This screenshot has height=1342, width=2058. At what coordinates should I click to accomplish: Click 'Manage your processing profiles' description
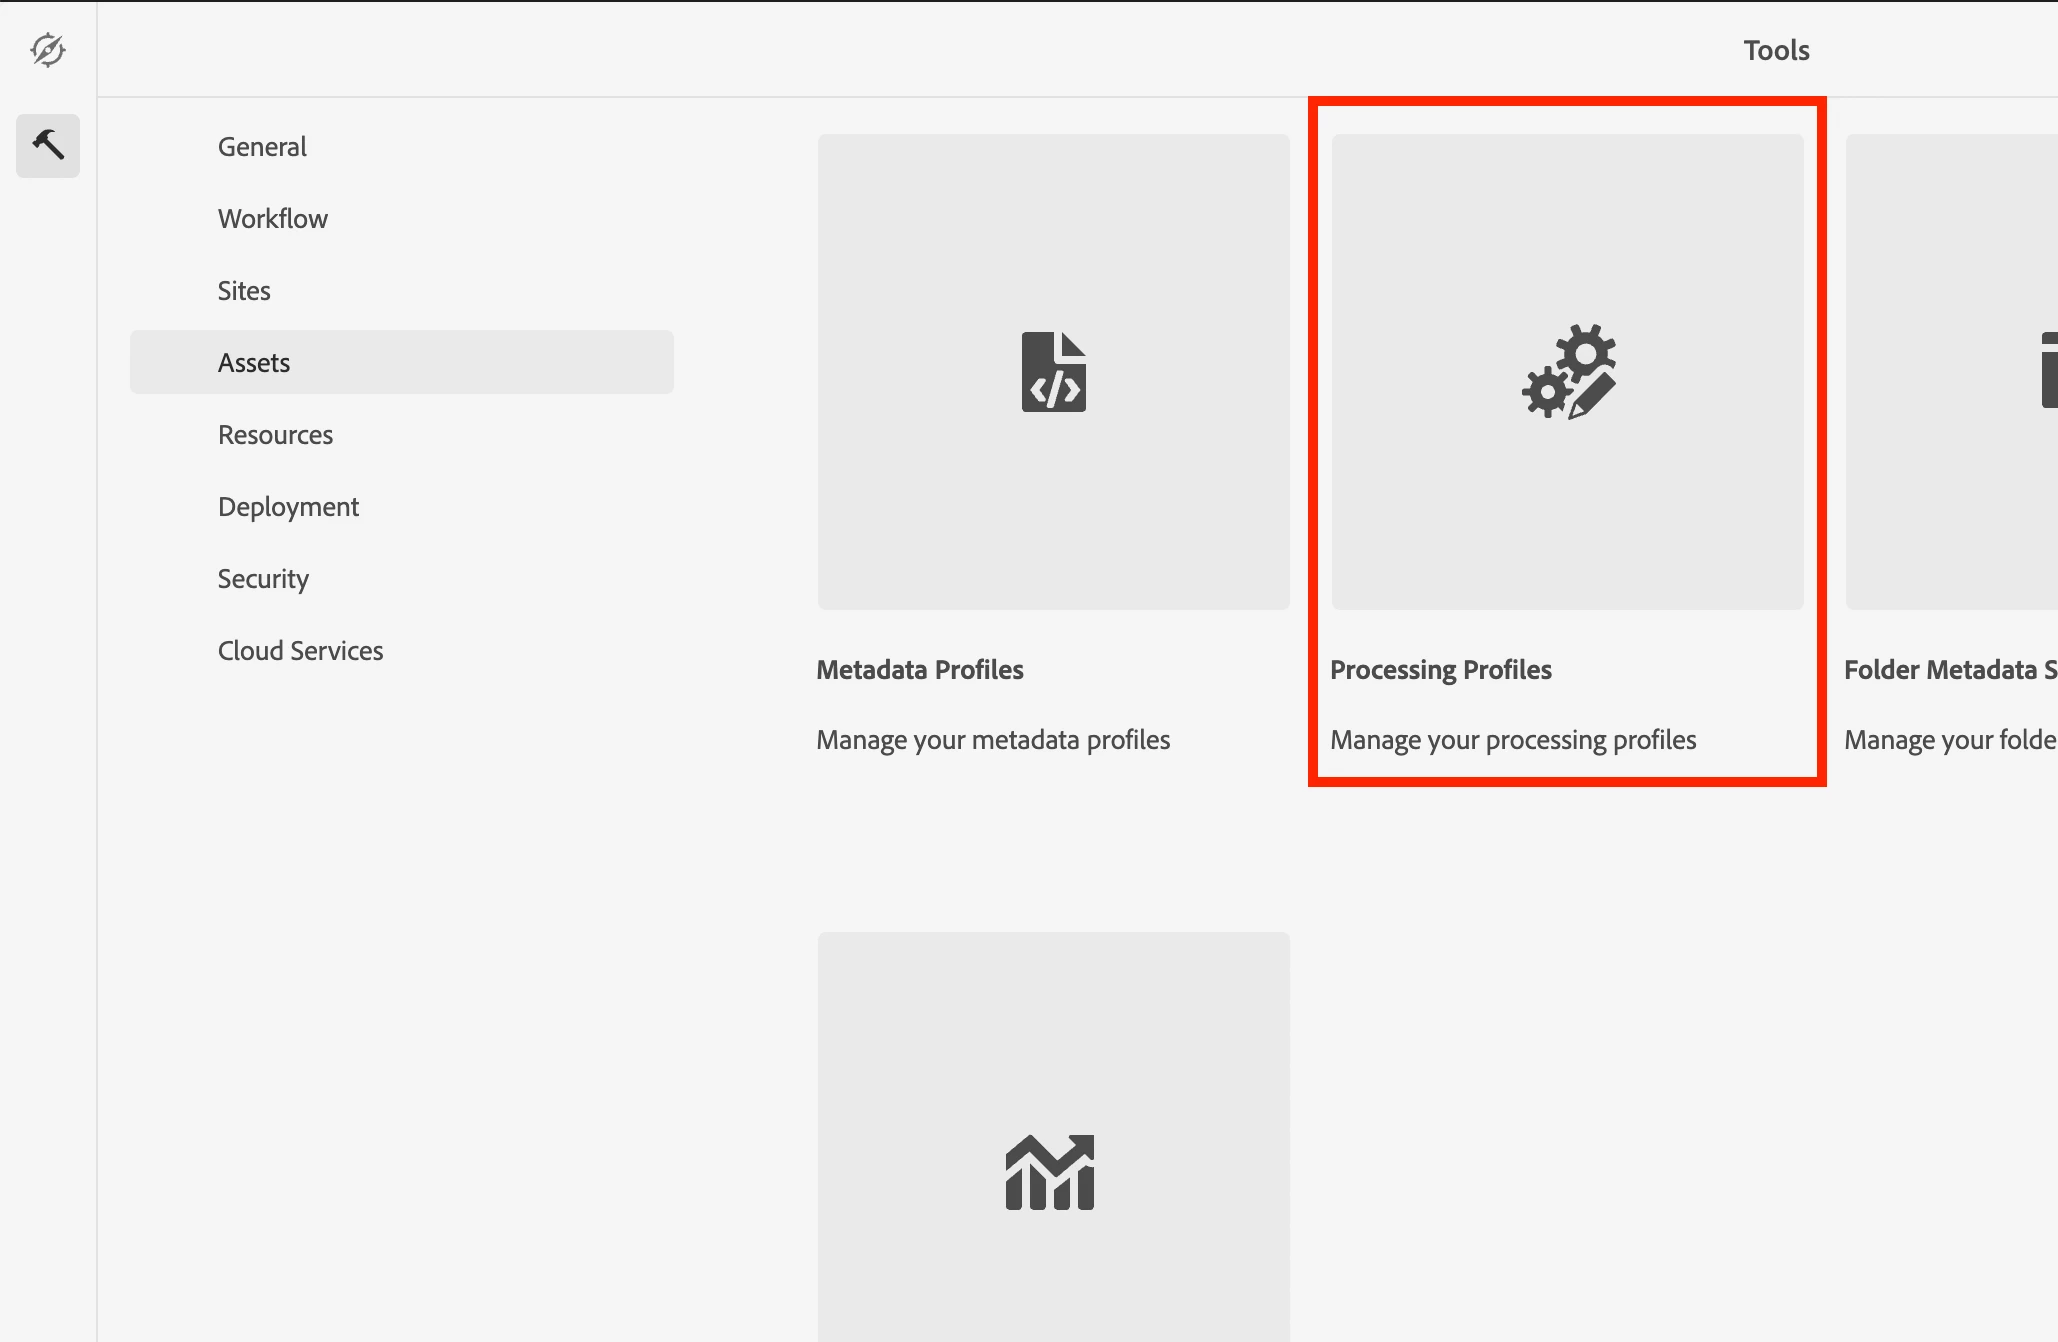pyautogui.click(x=1512, y=739)
